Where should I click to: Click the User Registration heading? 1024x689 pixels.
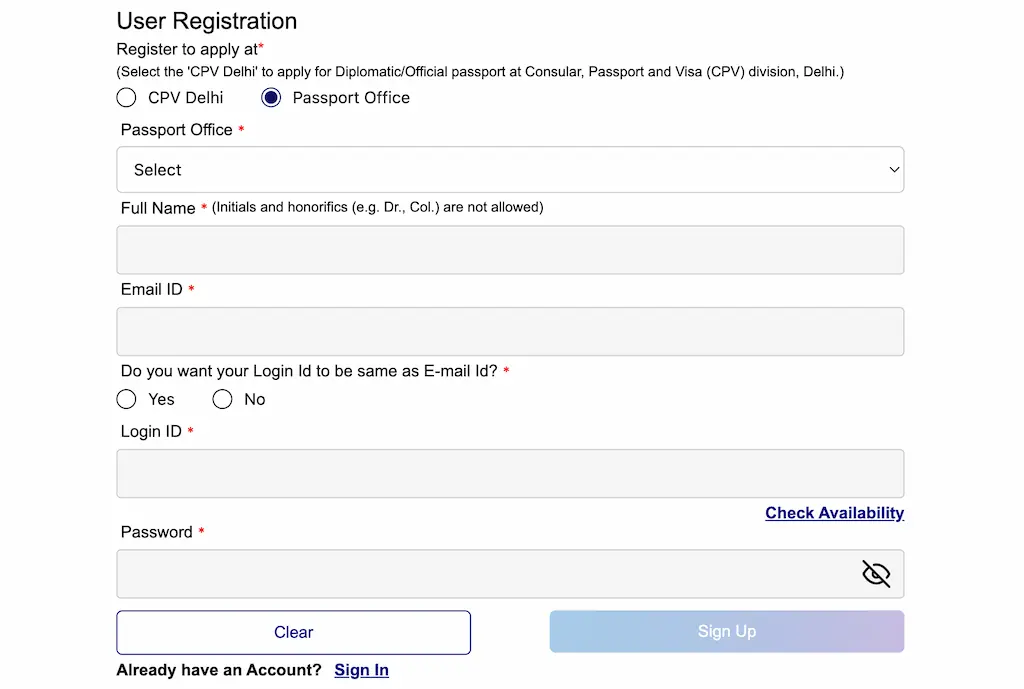tap(206, 21)
